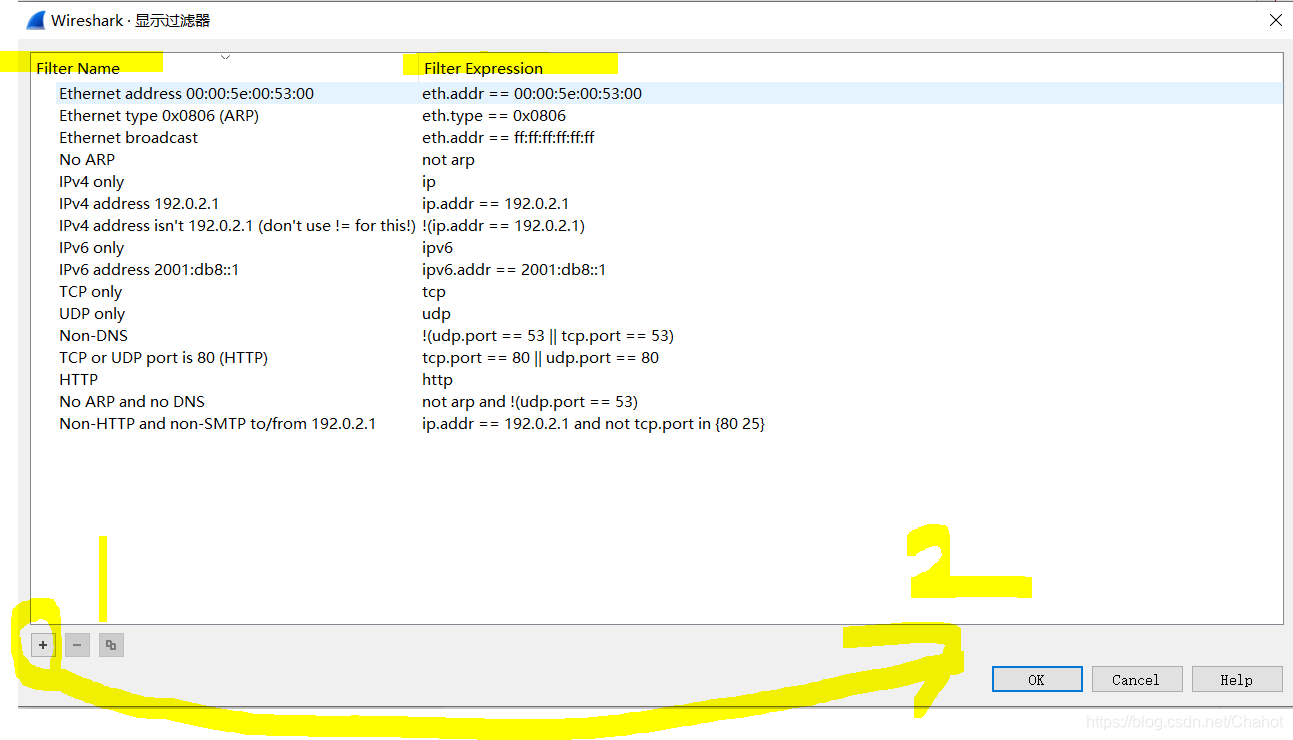Click expression 'ipv6.addr == 2001:db8::1'
The height and width of the screenshot is (740, 1293).
pyautogui.click(x=514, y=269)
